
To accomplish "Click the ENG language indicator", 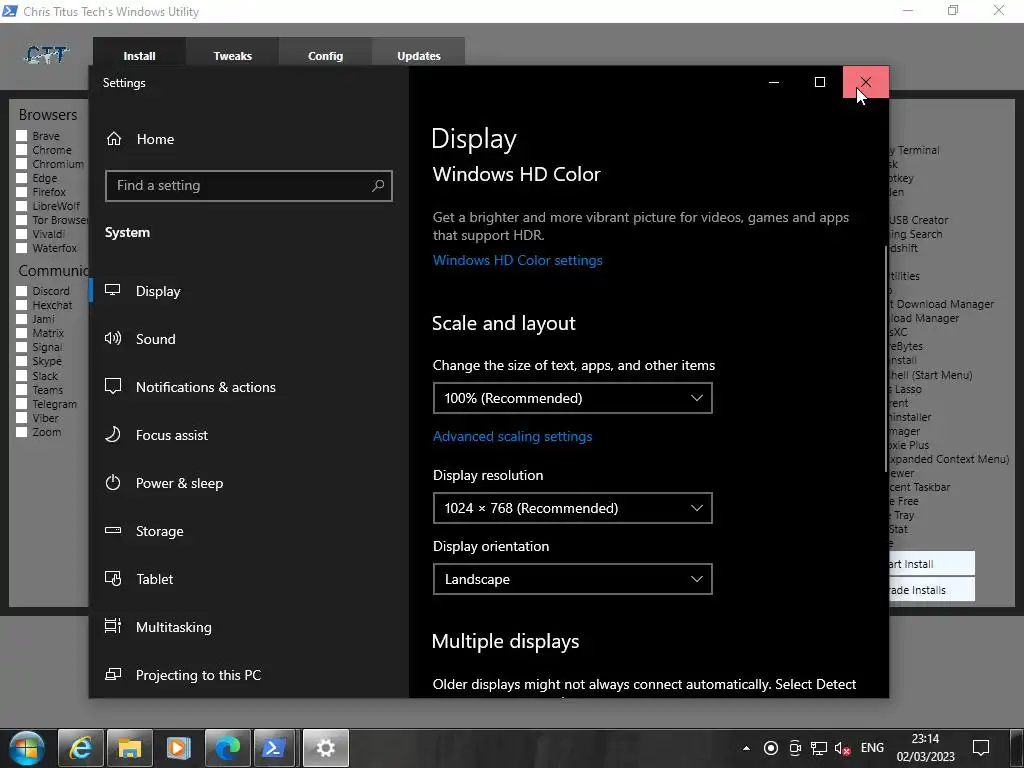I will 872,748.
